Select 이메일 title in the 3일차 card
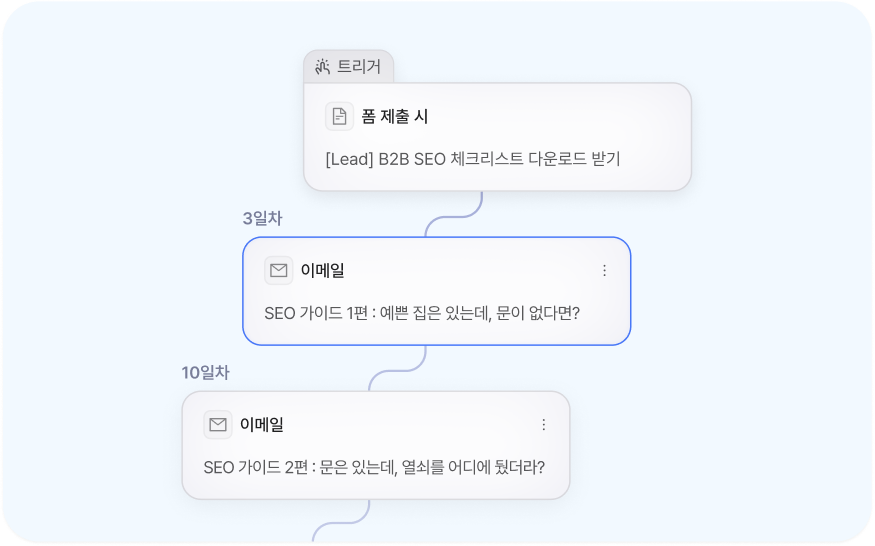875x546 pixels. [x=322, y=270]
